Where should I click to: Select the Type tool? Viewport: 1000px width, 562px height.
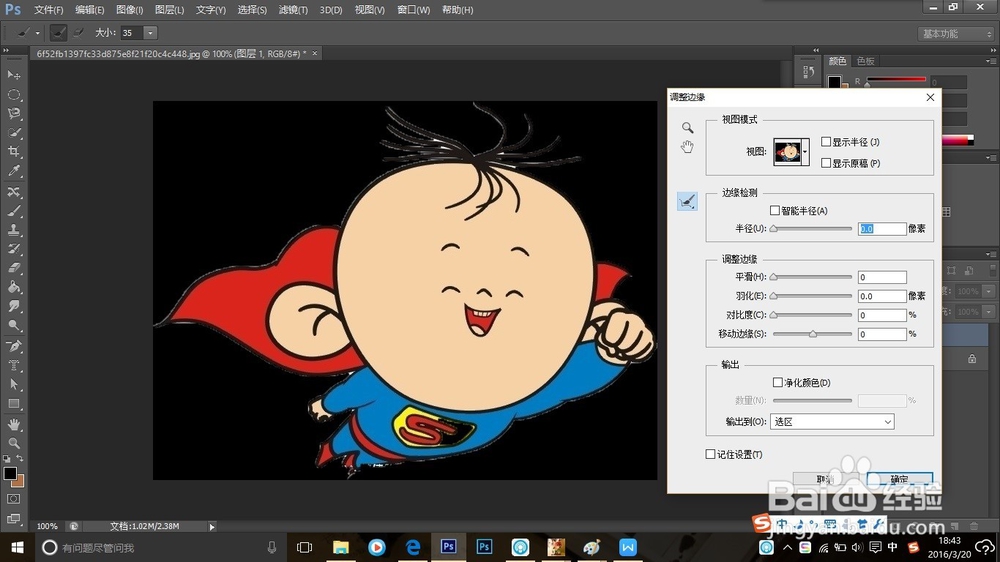[13, 366]
